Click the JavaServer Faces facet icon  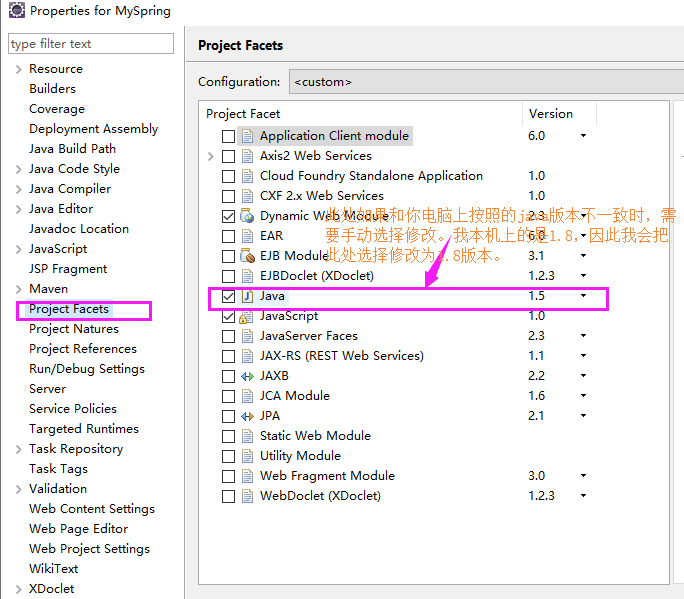click(x=247, y=336)
